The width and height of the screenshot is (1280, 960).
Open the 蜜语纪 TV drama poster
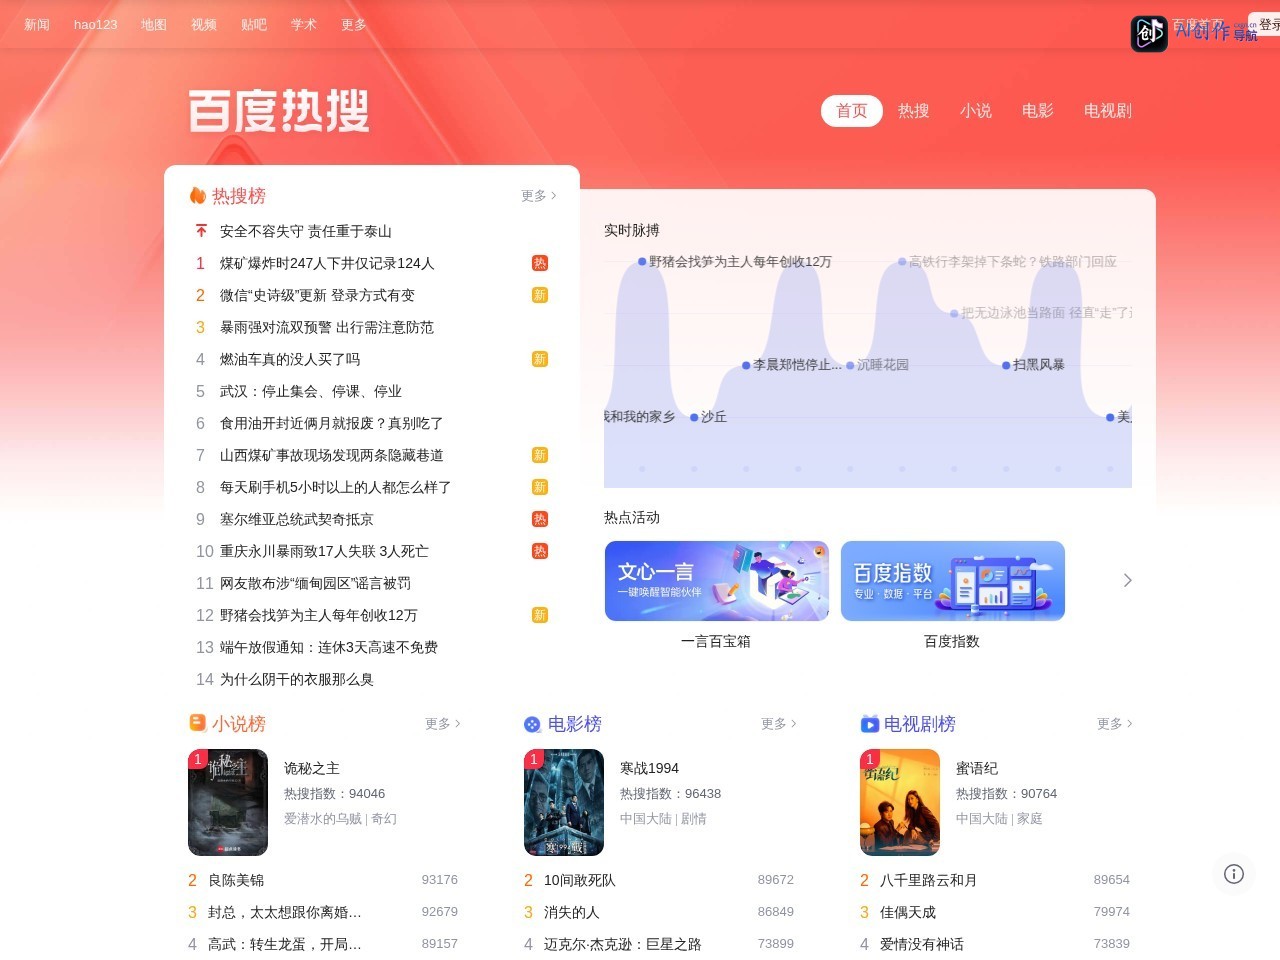900,802
